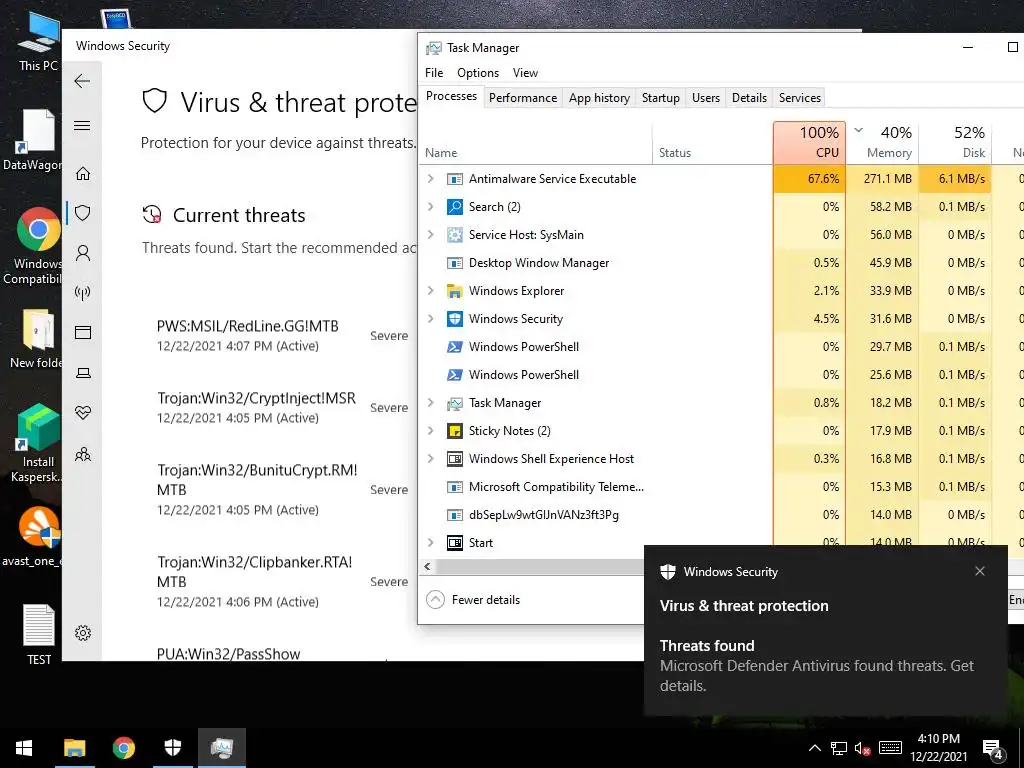The height and width of the screenshot is (768, 1024).
Task: Click taskbar clock showing 4:10 PM
Action: [938, 748]
